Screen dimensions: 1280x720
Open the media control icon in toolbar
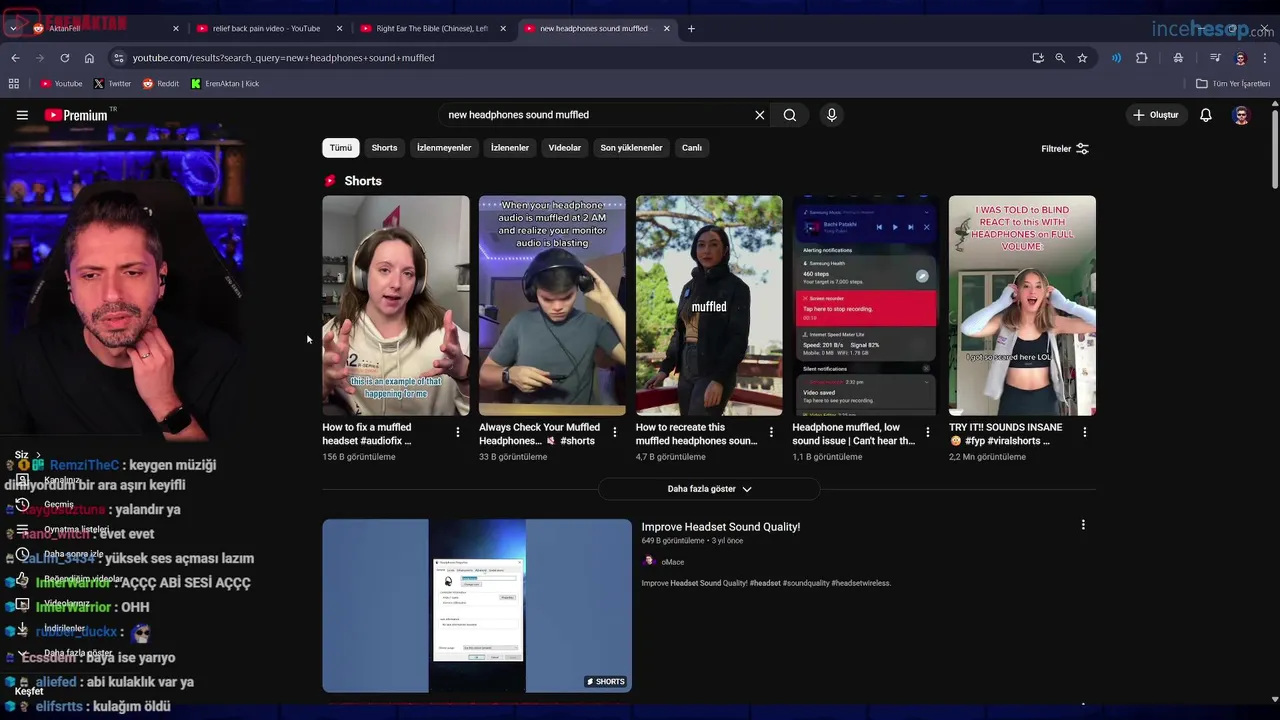1215,58
